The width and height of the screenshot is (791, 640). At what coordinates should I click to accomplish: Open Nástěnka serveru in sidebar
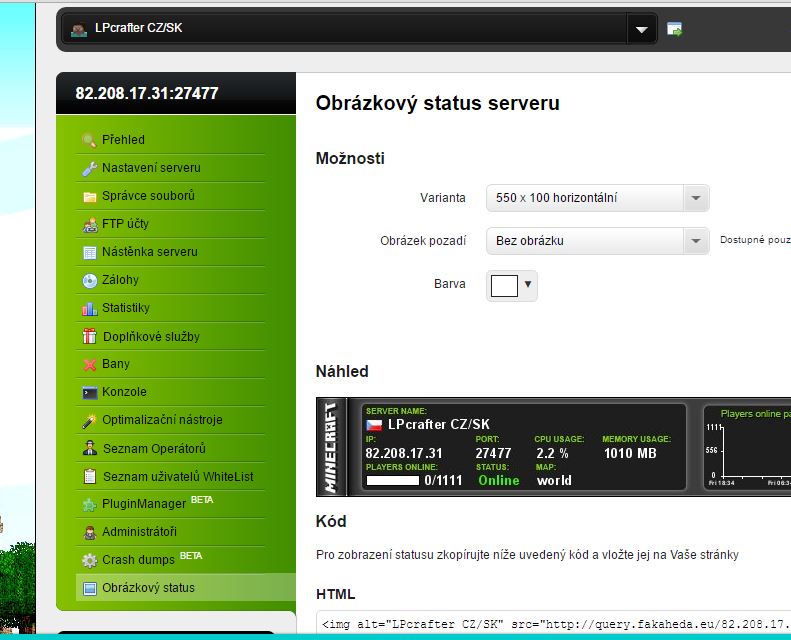149,252
